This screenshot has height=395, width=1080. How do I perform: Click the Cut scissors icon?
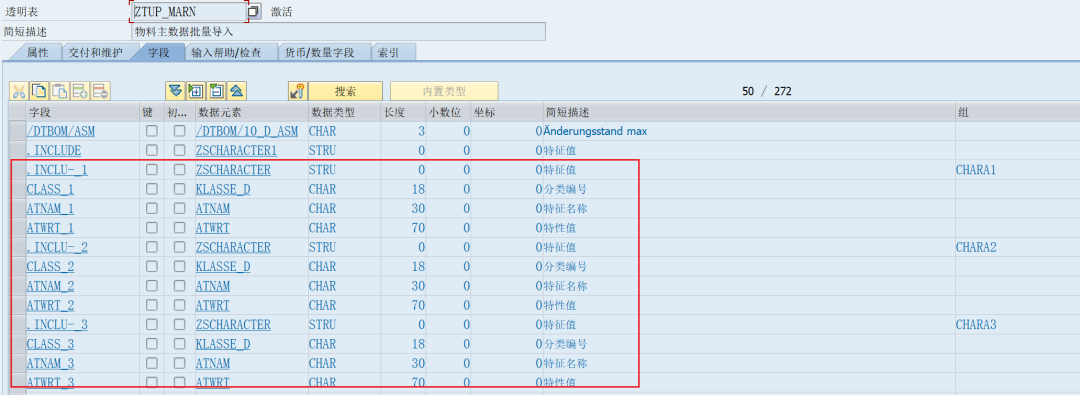(x=19, y=91)
